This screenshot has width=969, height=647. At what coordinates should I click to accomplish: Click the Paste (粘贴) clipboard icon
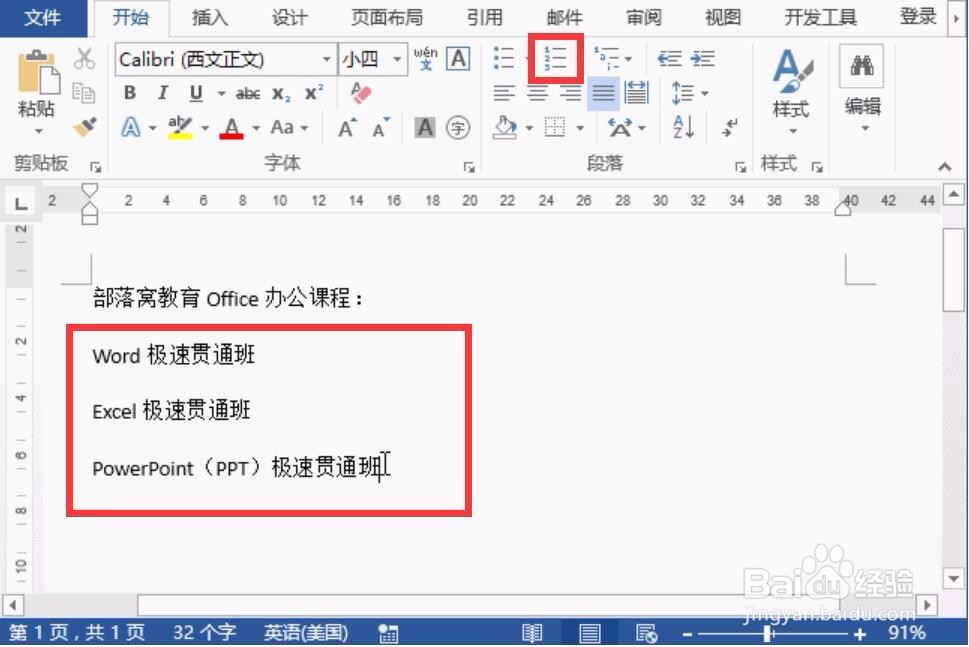click(x=38, y=72)
